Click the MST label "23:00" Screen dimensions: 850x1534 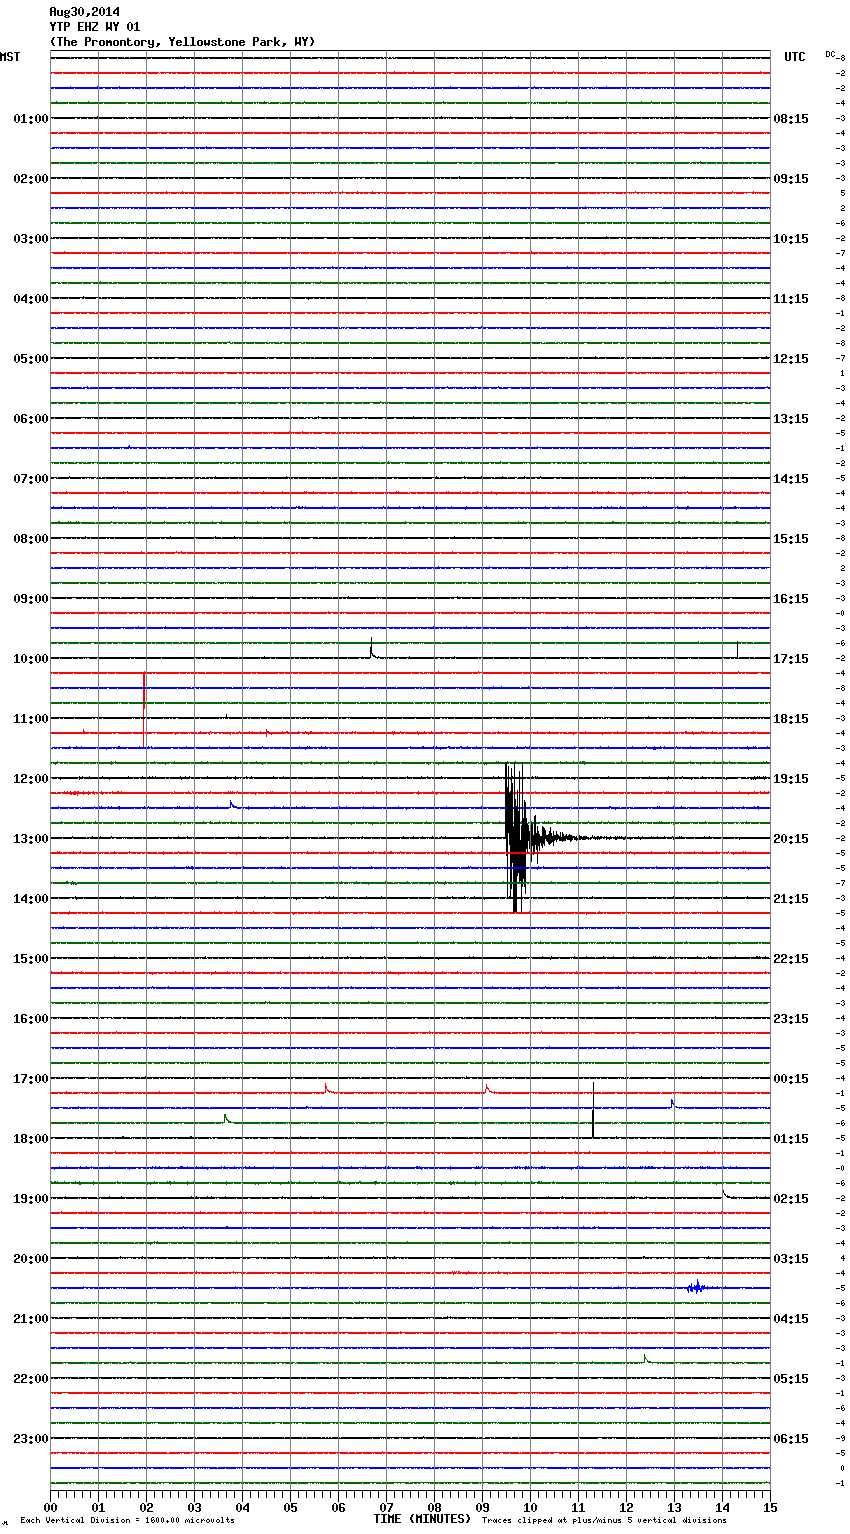point(31,1439)
